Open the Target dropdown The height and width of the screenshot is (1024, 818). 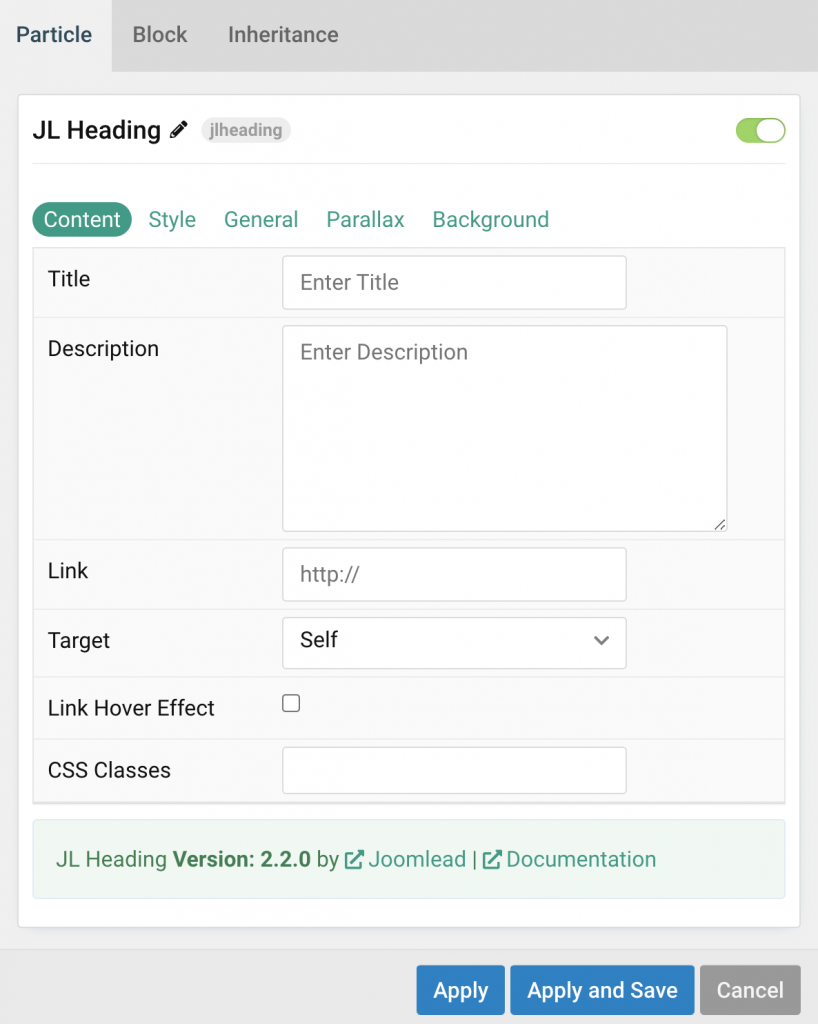tap(454, 643)
